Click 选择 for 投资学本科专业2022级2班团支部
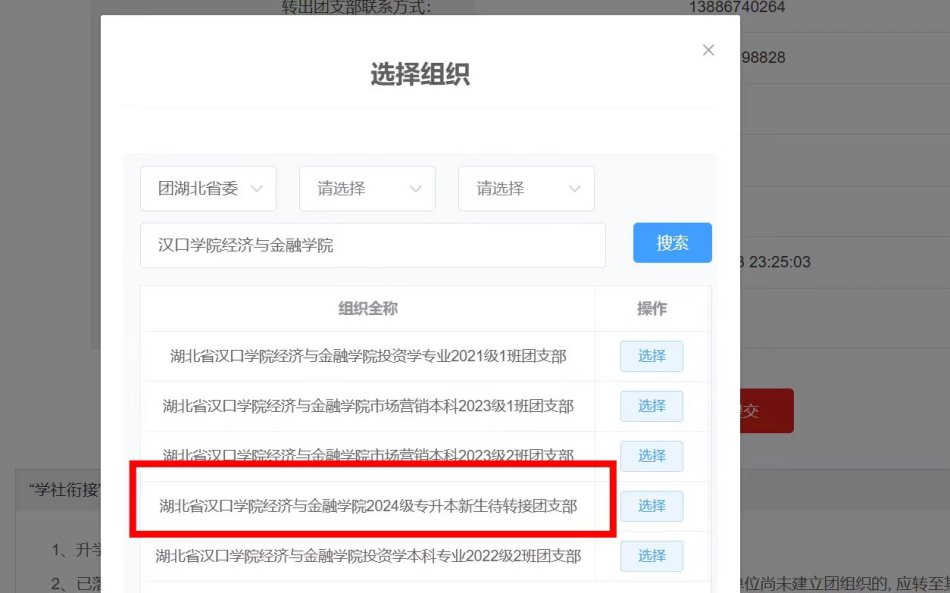 [x=651, y=556]
